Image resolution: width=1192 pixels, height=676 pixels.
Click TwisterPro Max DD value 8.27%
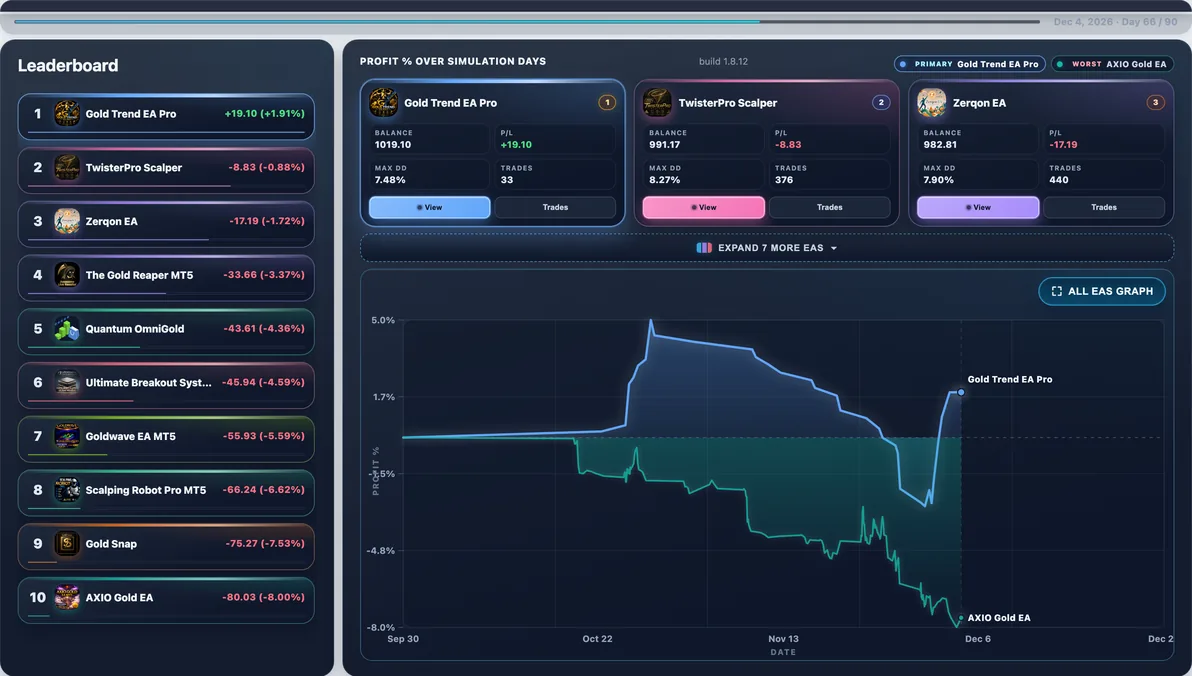coord(664,180)
